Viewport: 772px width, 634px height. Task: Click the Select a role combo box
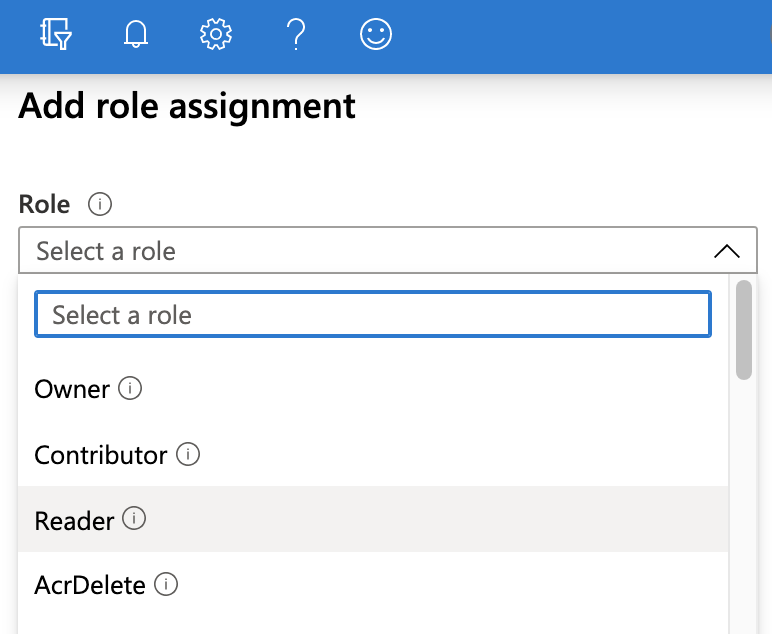click(x=370, y=251)
